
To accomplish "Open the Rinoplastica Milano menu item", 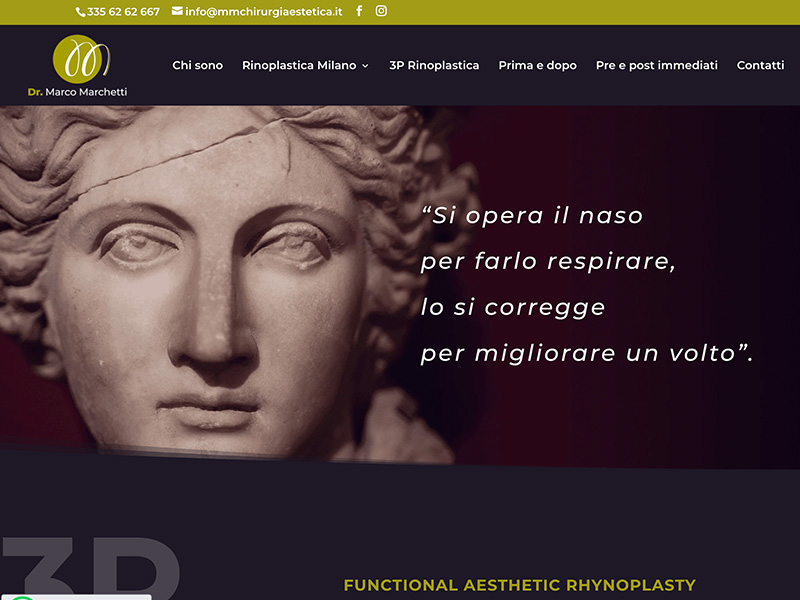I will (299, 65).
